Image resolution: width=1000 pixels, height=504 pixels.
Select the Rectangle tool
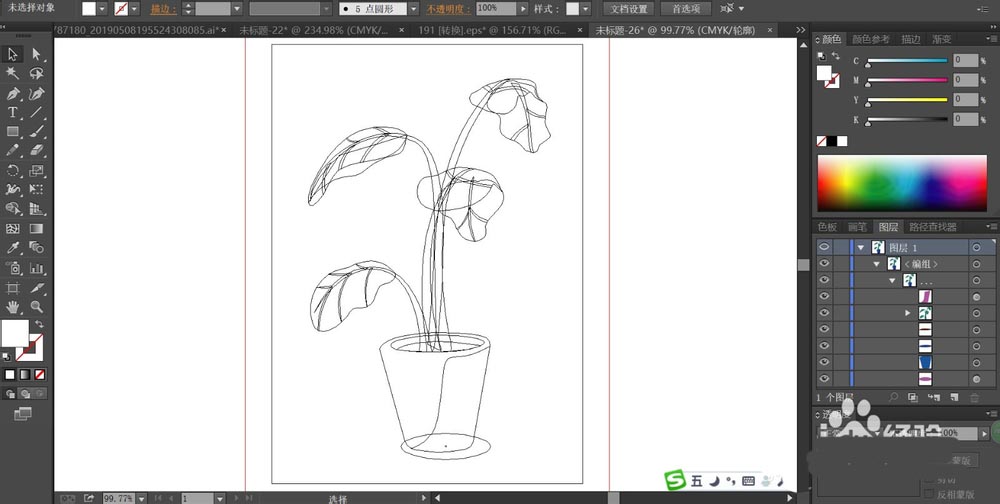(13, 132)
